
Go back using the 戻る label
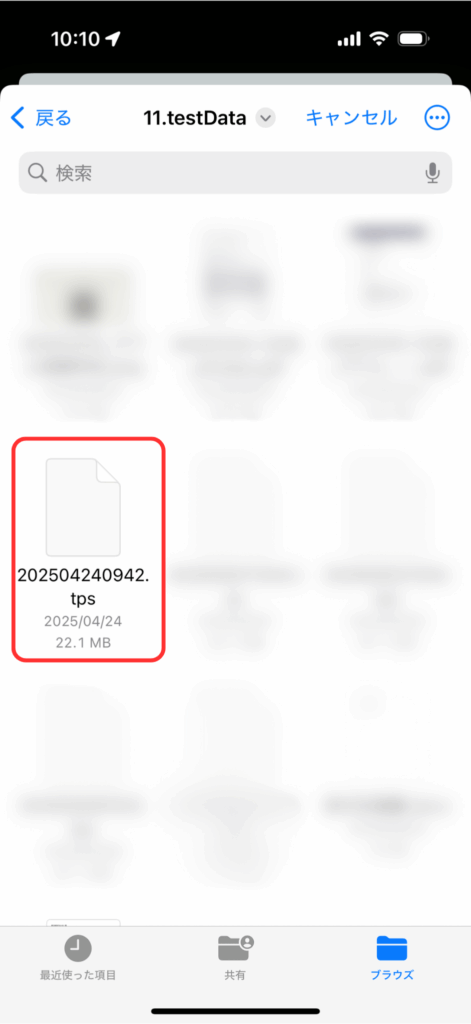tap(53, 118)
